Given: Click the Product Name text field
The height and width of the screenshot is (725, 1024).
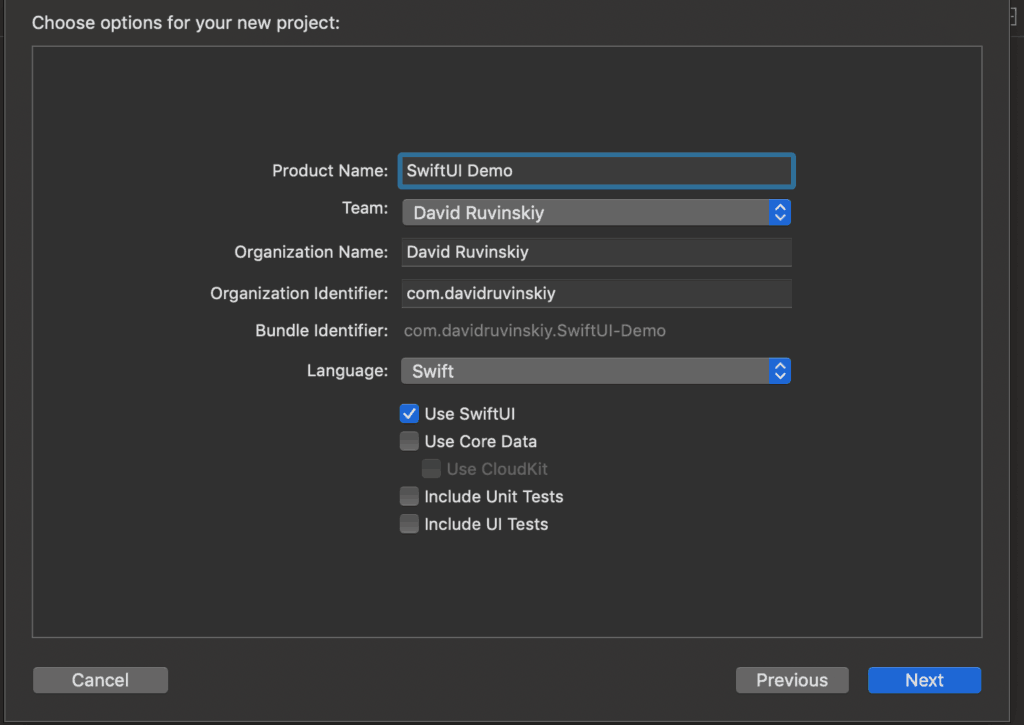Looking at the screenshot, I should coord(596,171).
